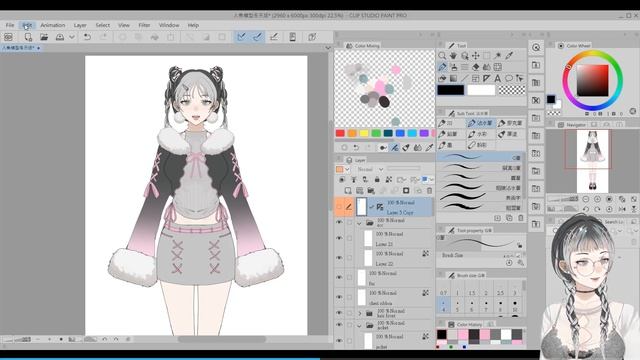Select the Pen tool in Tool panel
The height and width of the screenshot is (360, 640).
(442, 67)
